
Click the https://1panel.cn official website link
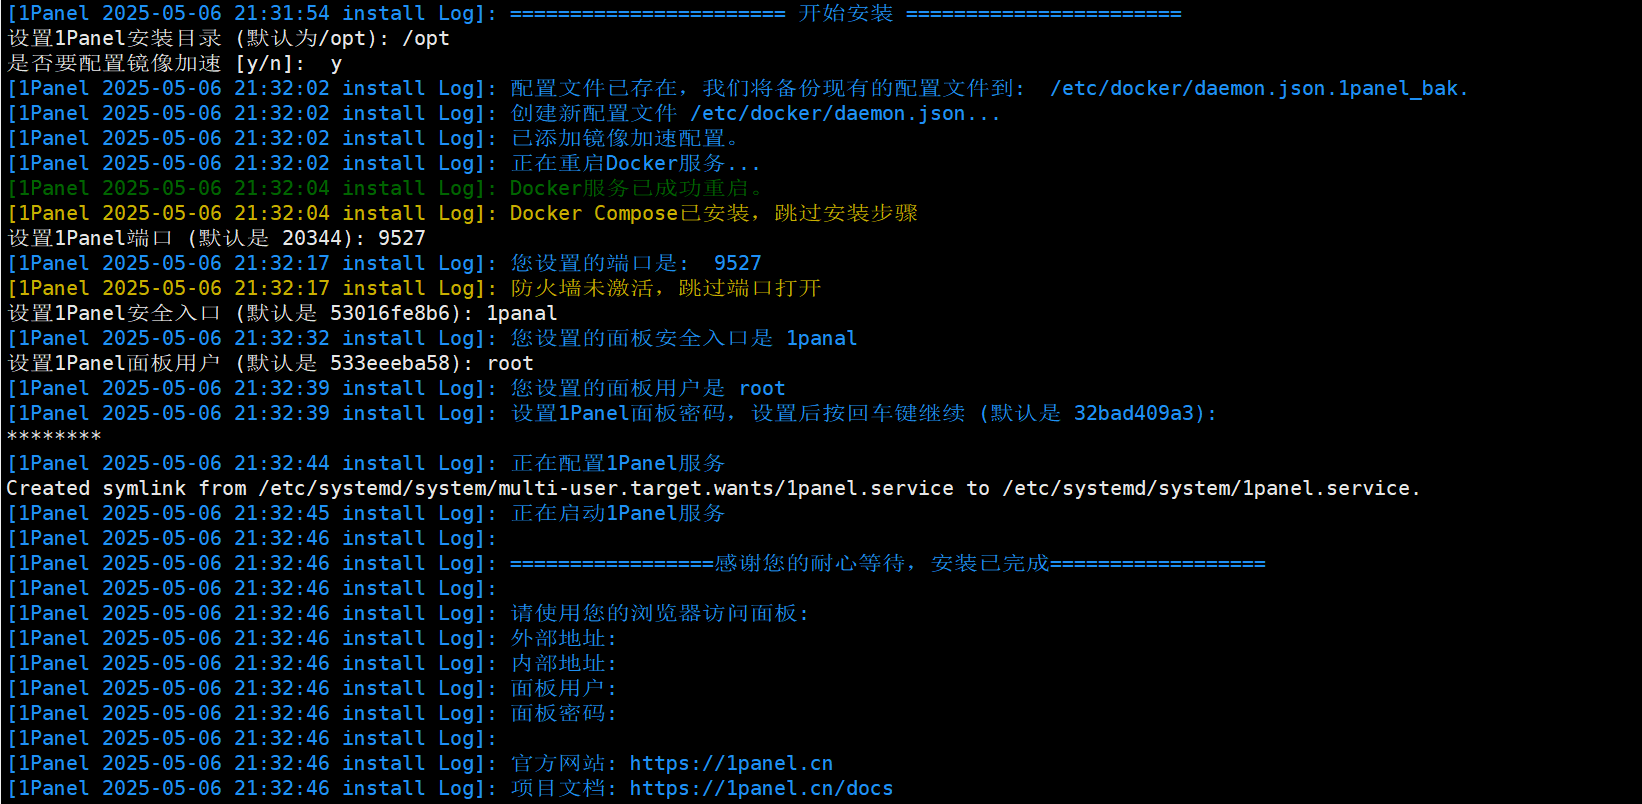click(731, 763)
